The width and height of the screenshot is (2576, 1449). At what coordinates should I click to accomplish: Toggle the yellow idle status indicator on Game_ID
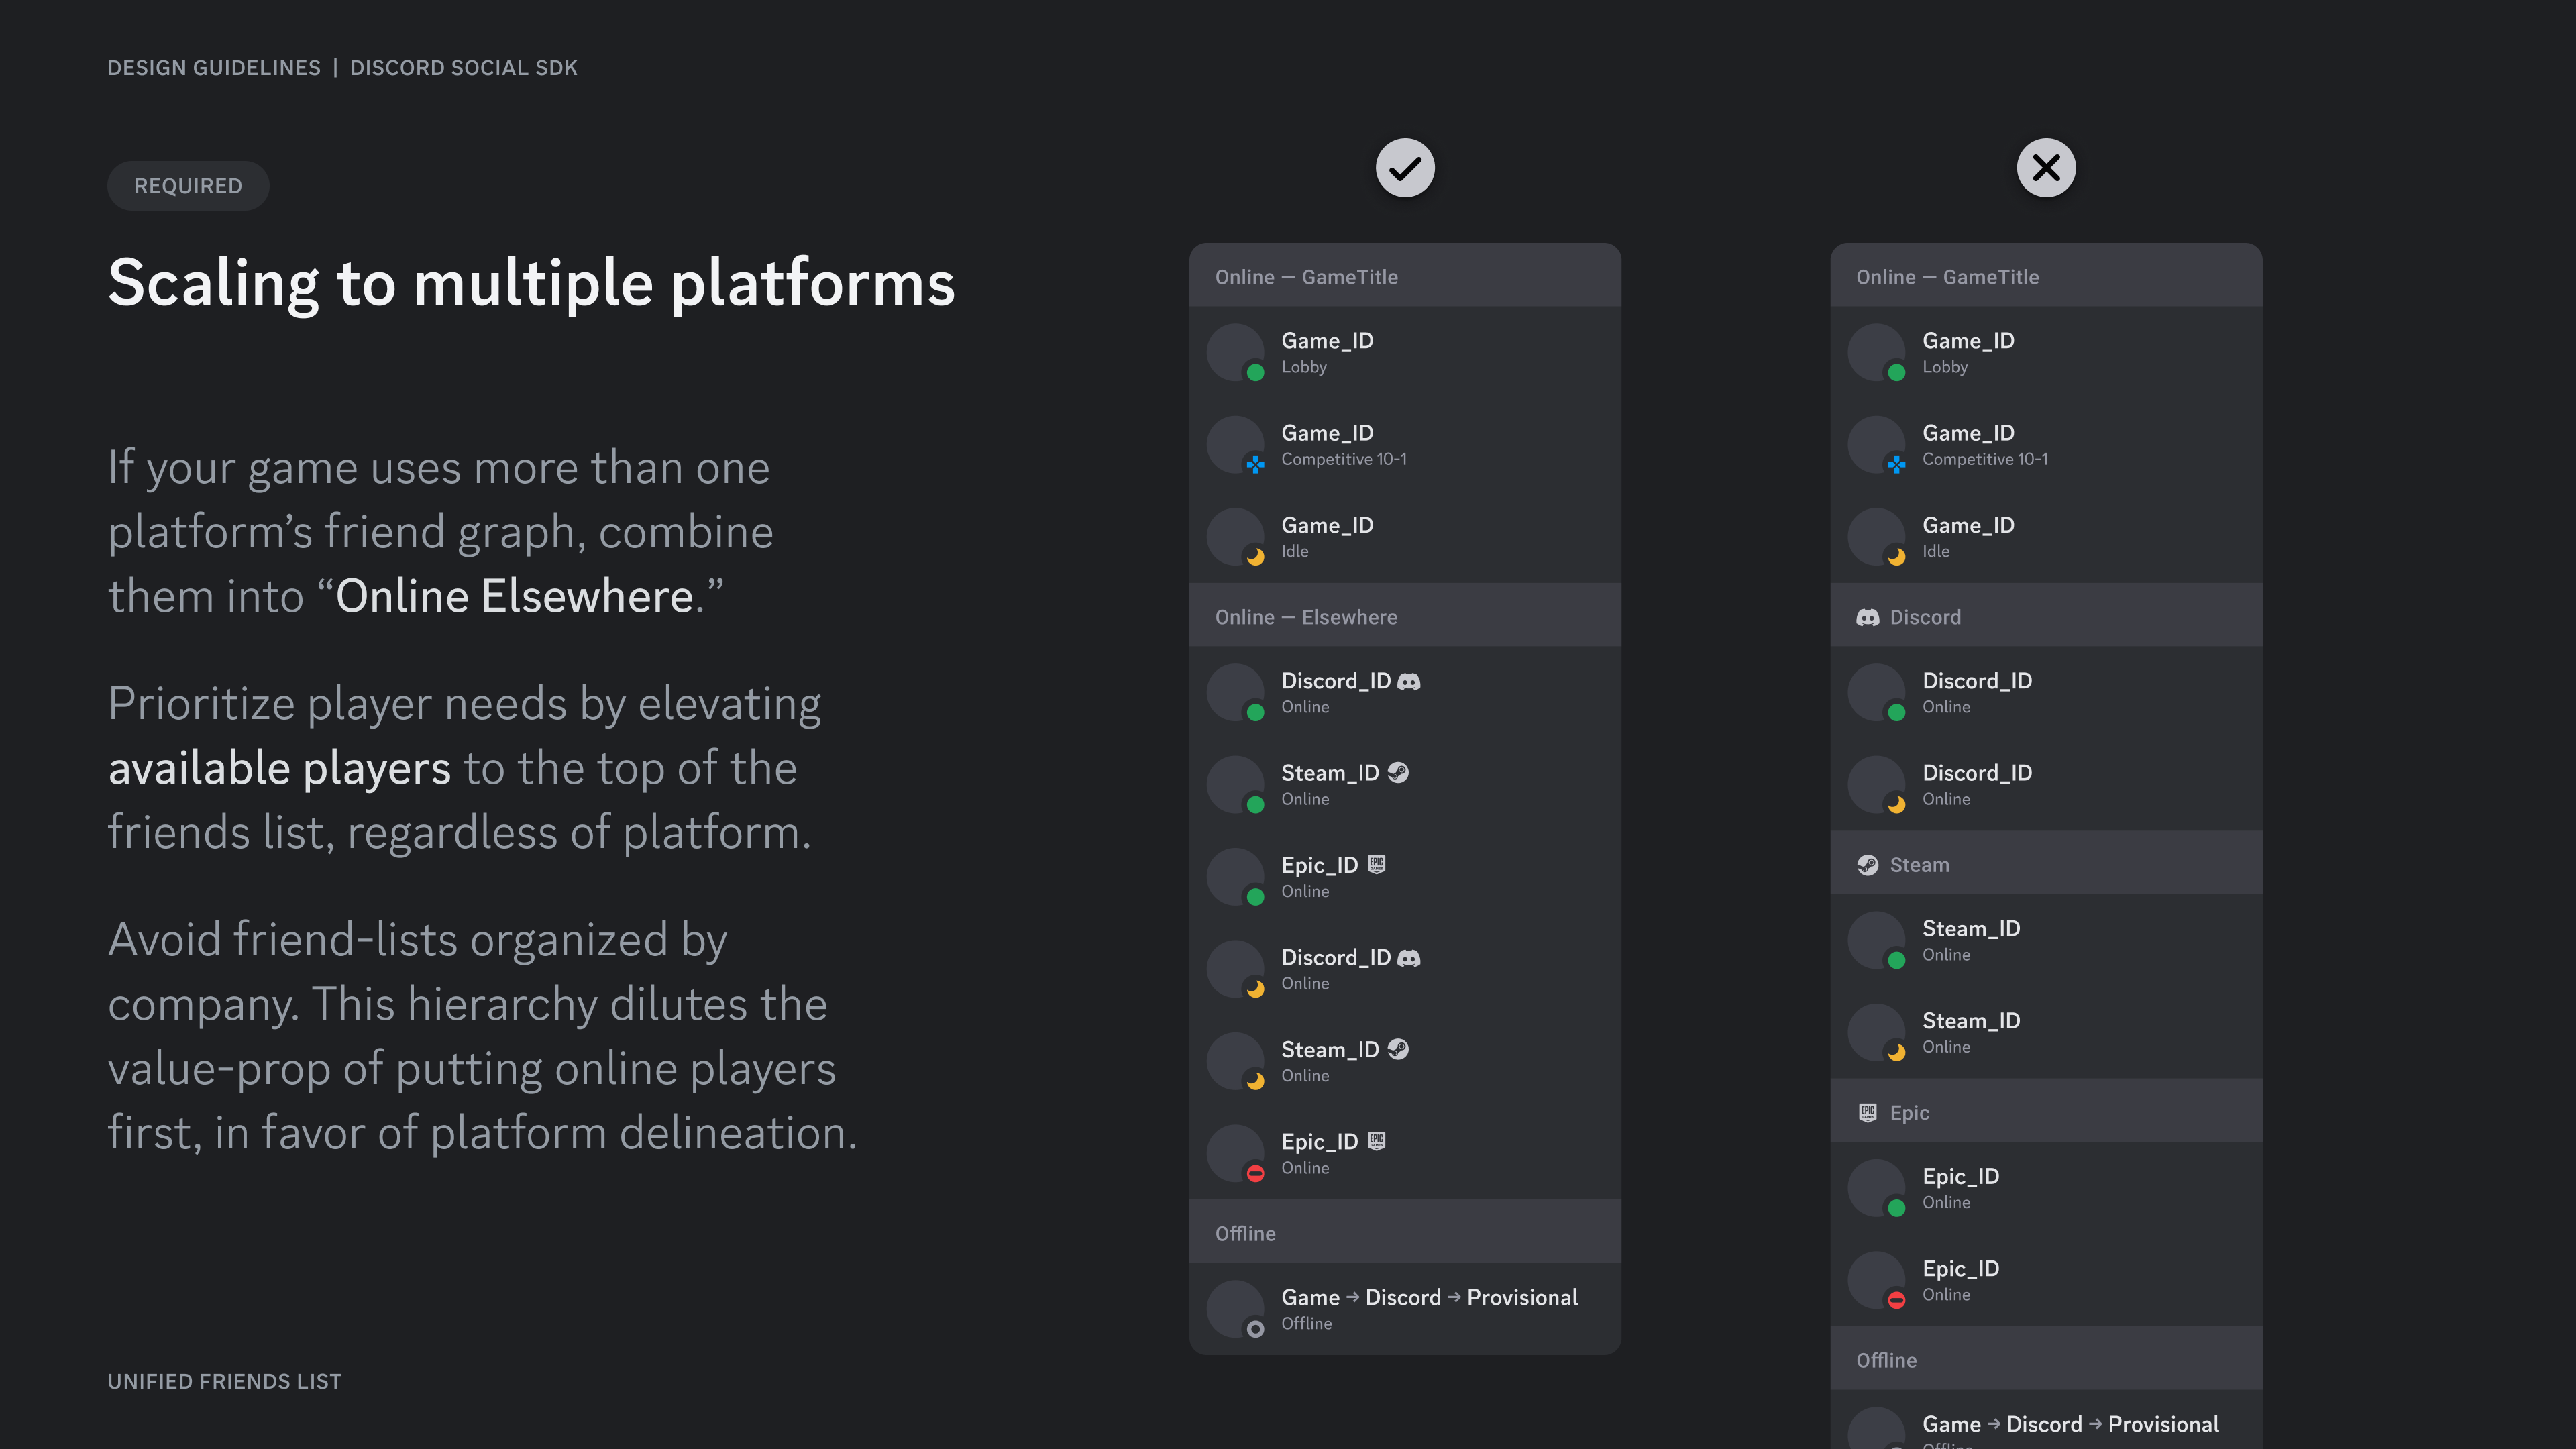click(x=1256, y=557)
